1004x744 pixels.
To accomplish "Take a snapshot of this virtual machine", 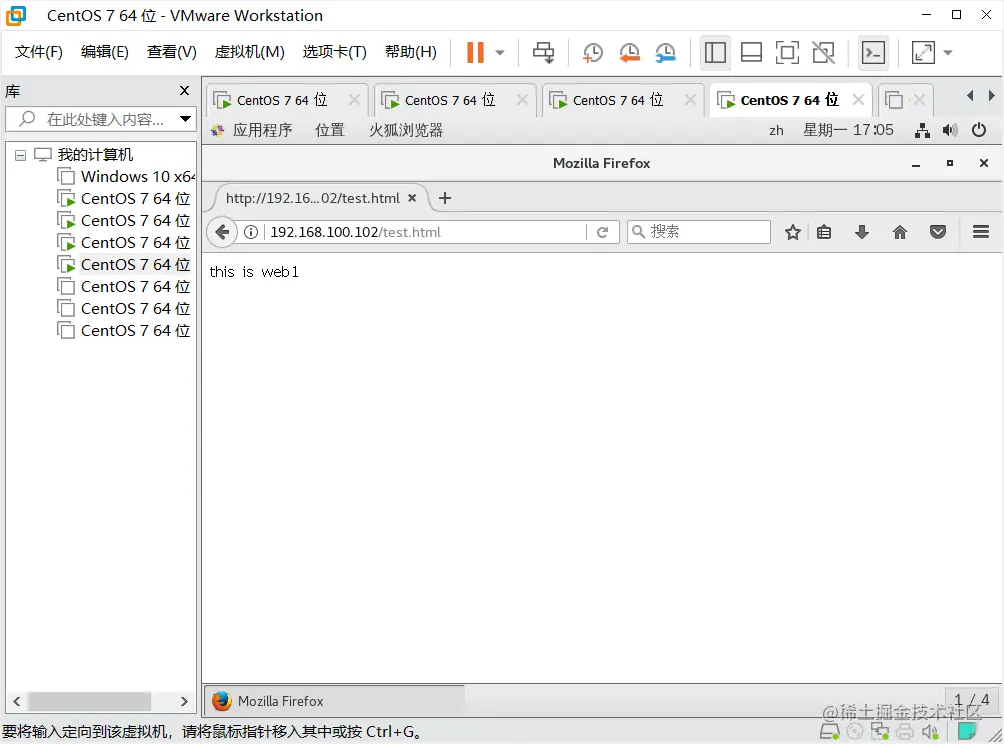I will coord(593,53).
